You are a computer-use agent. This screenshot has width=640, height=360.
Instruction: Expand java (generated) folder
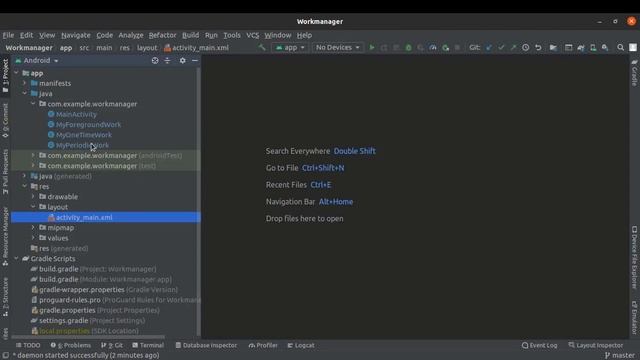(x=24, y=176)
